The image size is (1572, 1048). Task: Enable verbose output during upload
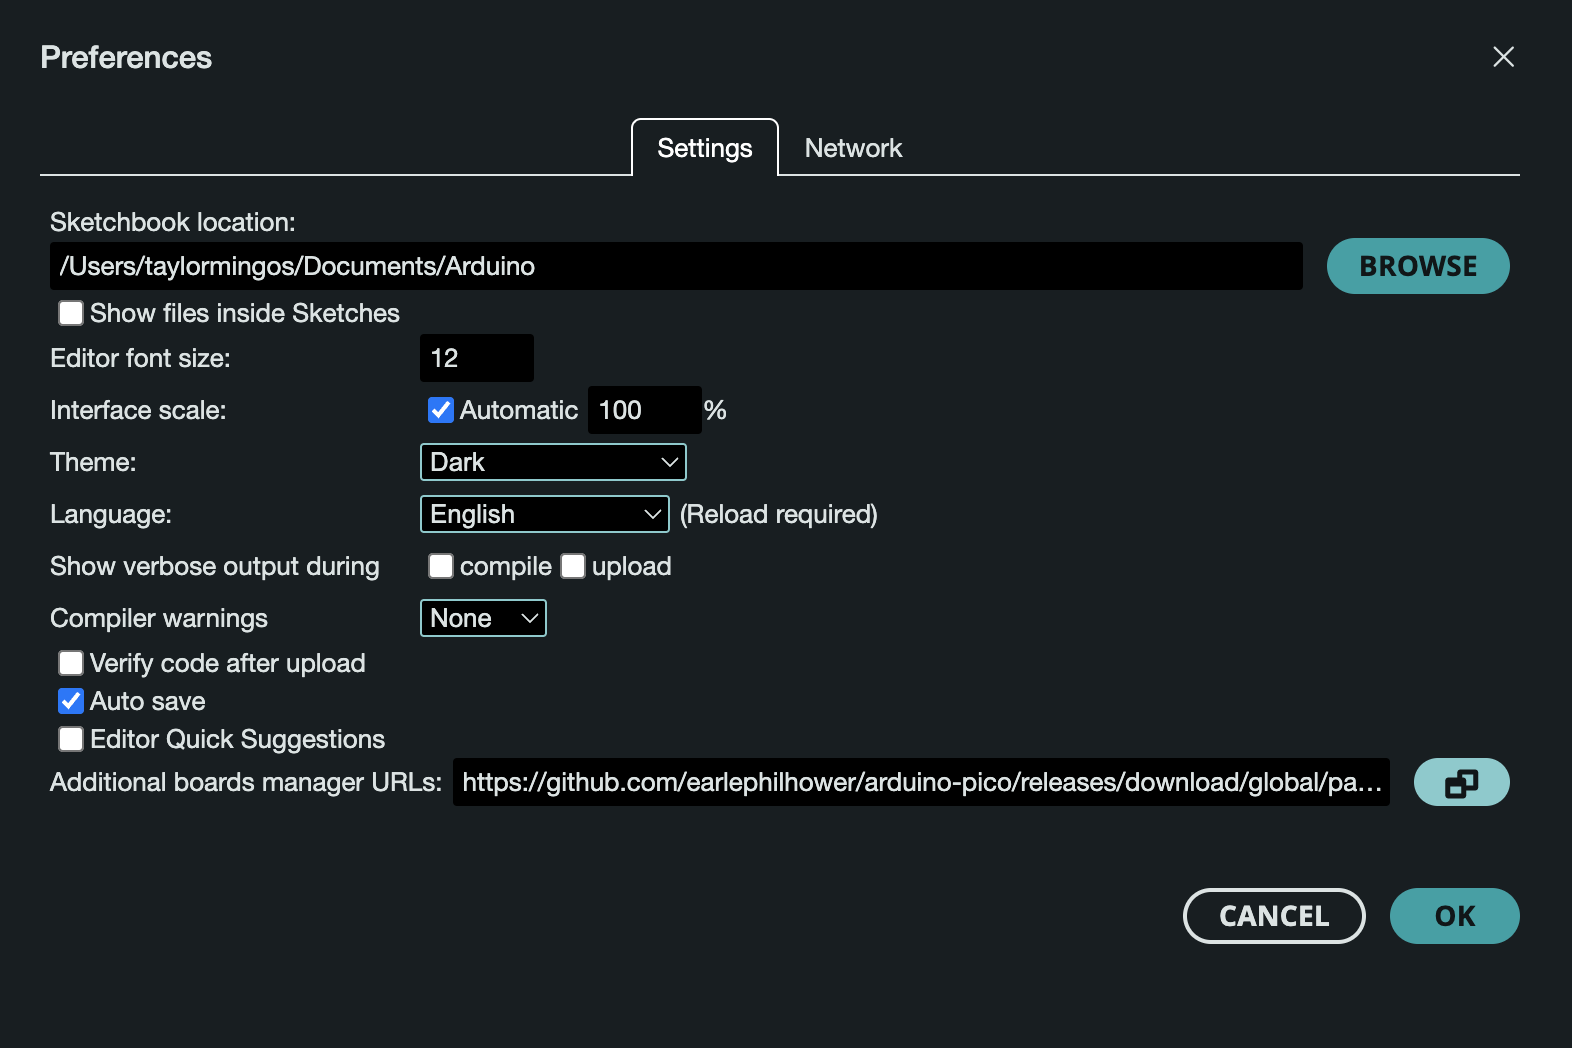coord(573,566)
